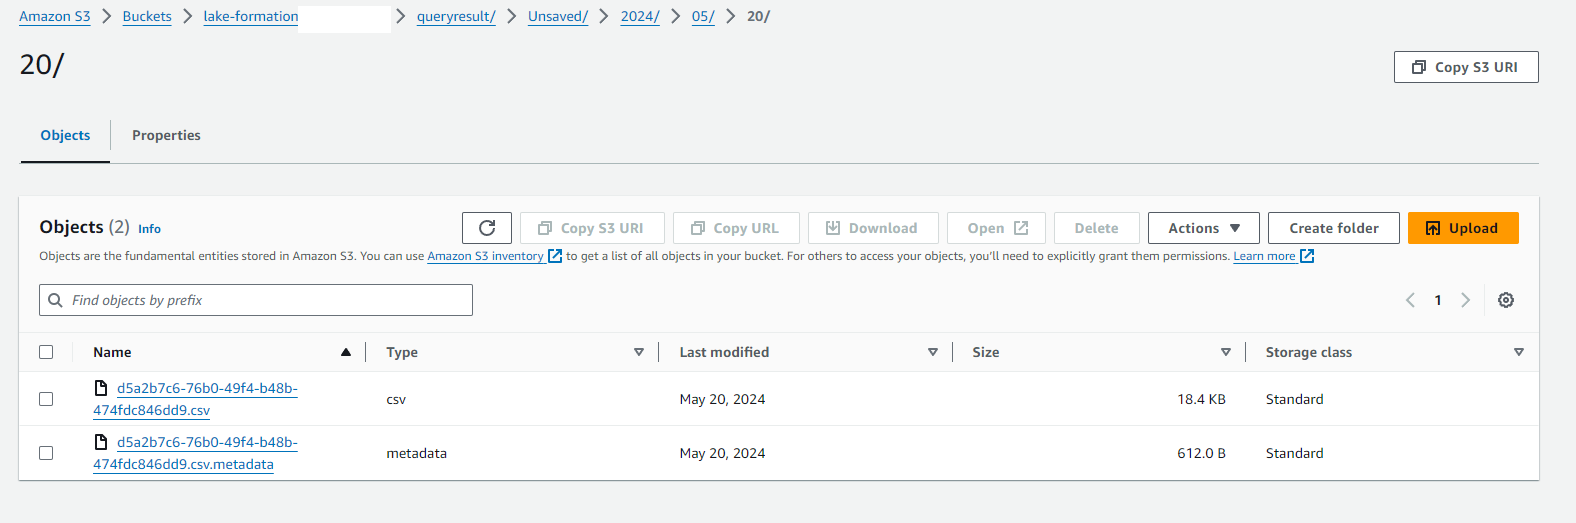Open the Amazon S3 inventory link
The width and height of the screenshot is (1576, 523).
pyautogui.click(x=486, y=256)
